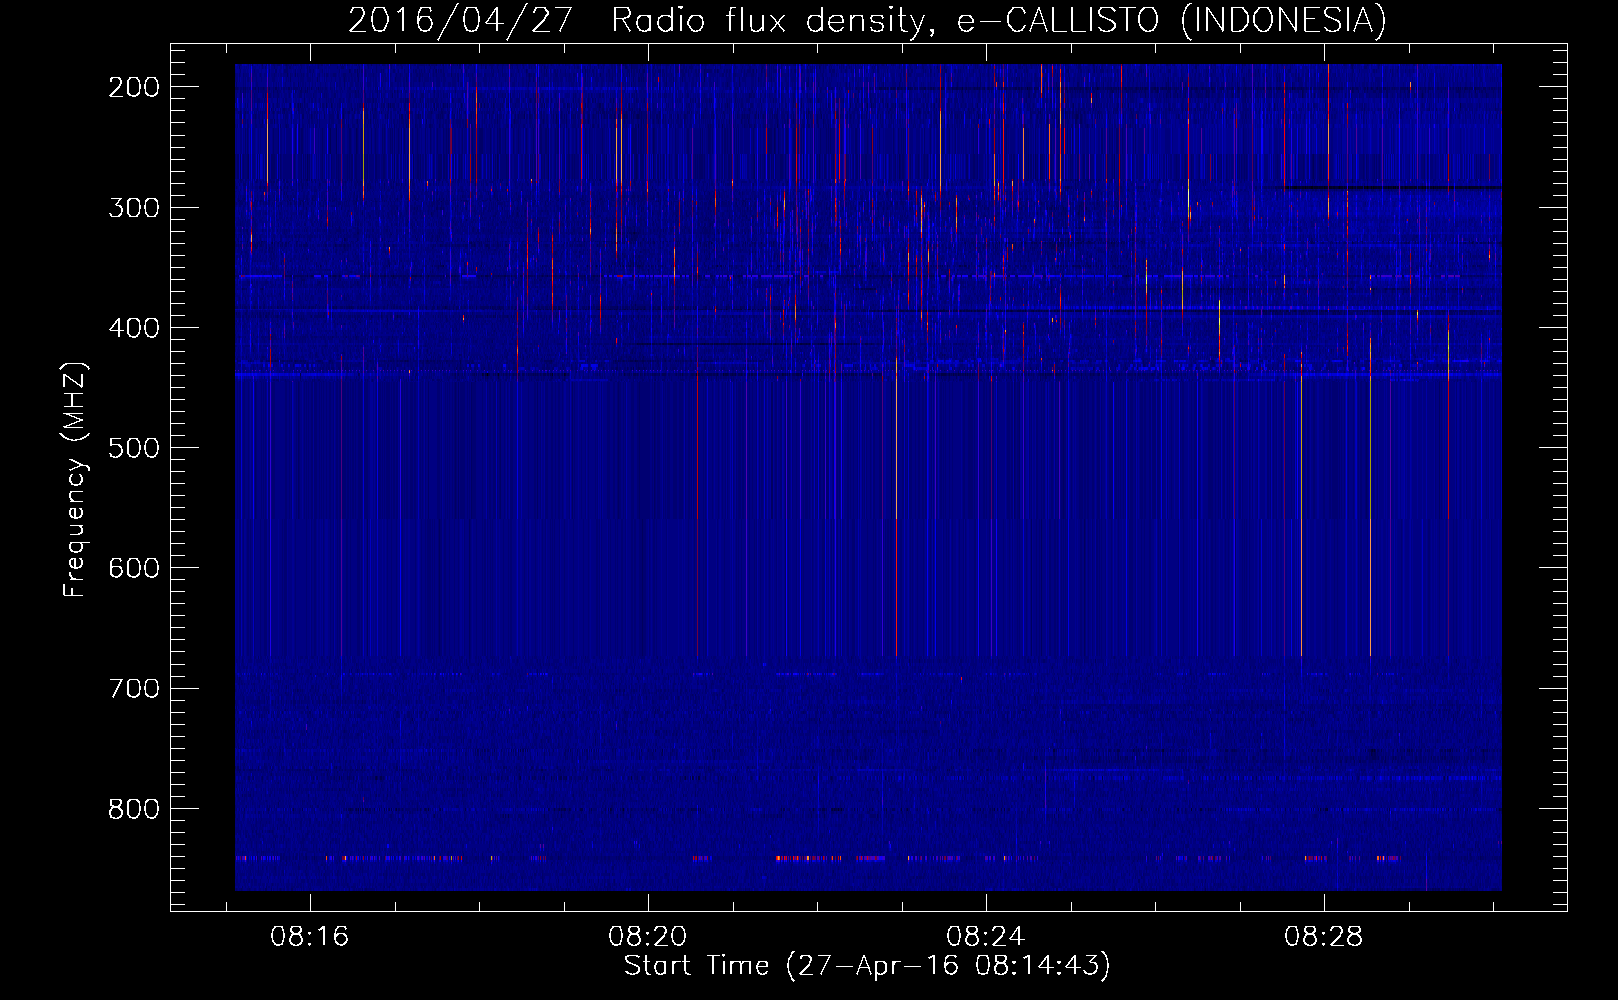Click the 'Start Time (27-Apr-16 08:14:43)' label

click(867, 966)
